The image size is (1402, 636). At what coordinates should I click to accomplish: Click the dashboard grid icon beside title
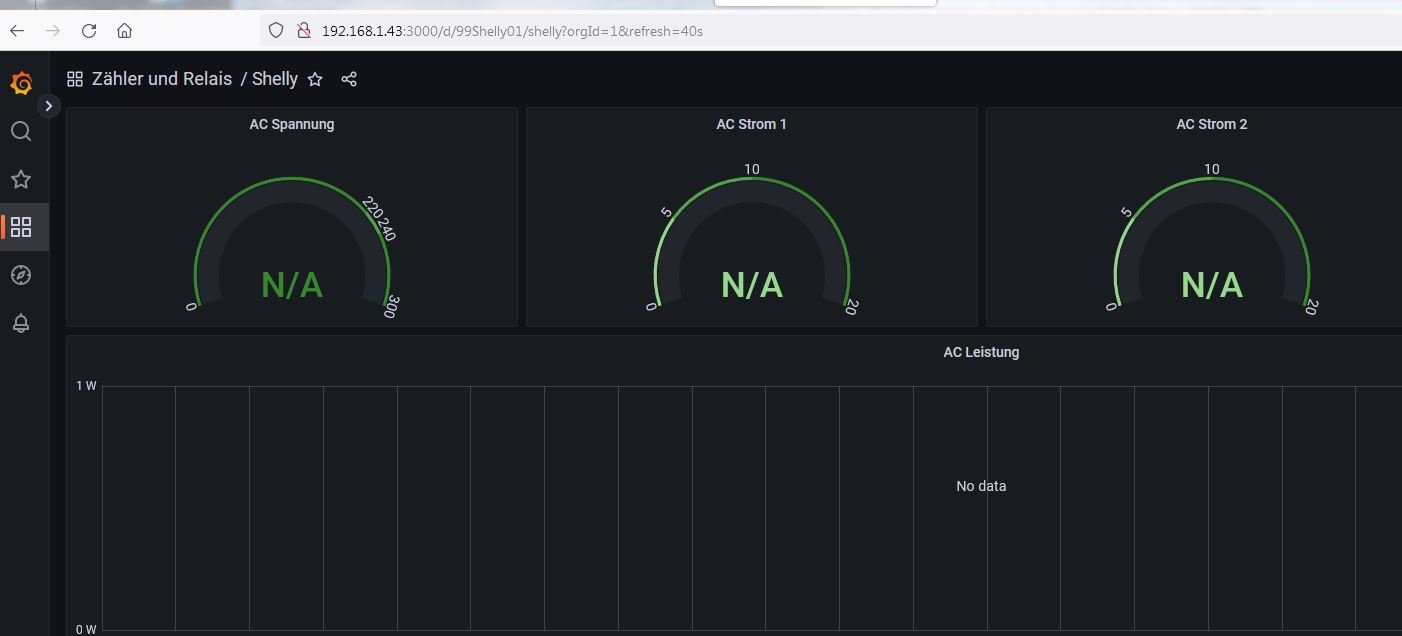[x=75, y=79]
